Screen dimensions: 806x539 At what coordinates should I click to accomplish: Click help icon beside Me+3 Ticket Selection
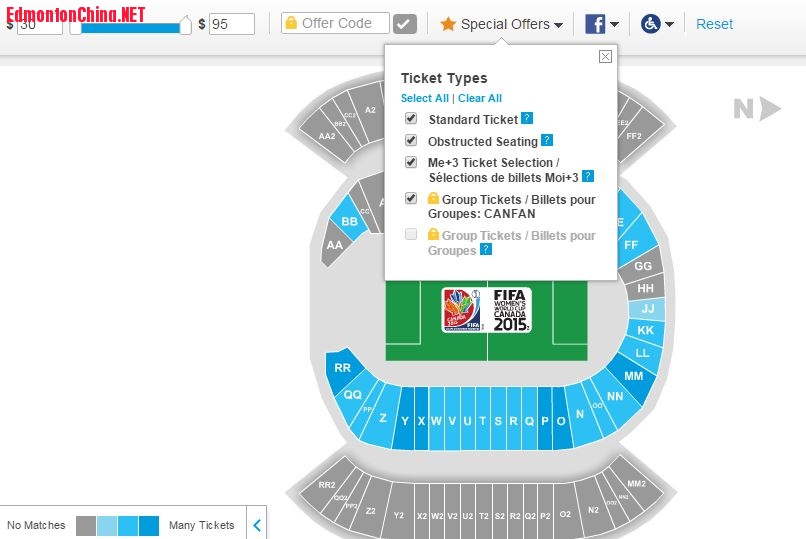click(588, 176)
